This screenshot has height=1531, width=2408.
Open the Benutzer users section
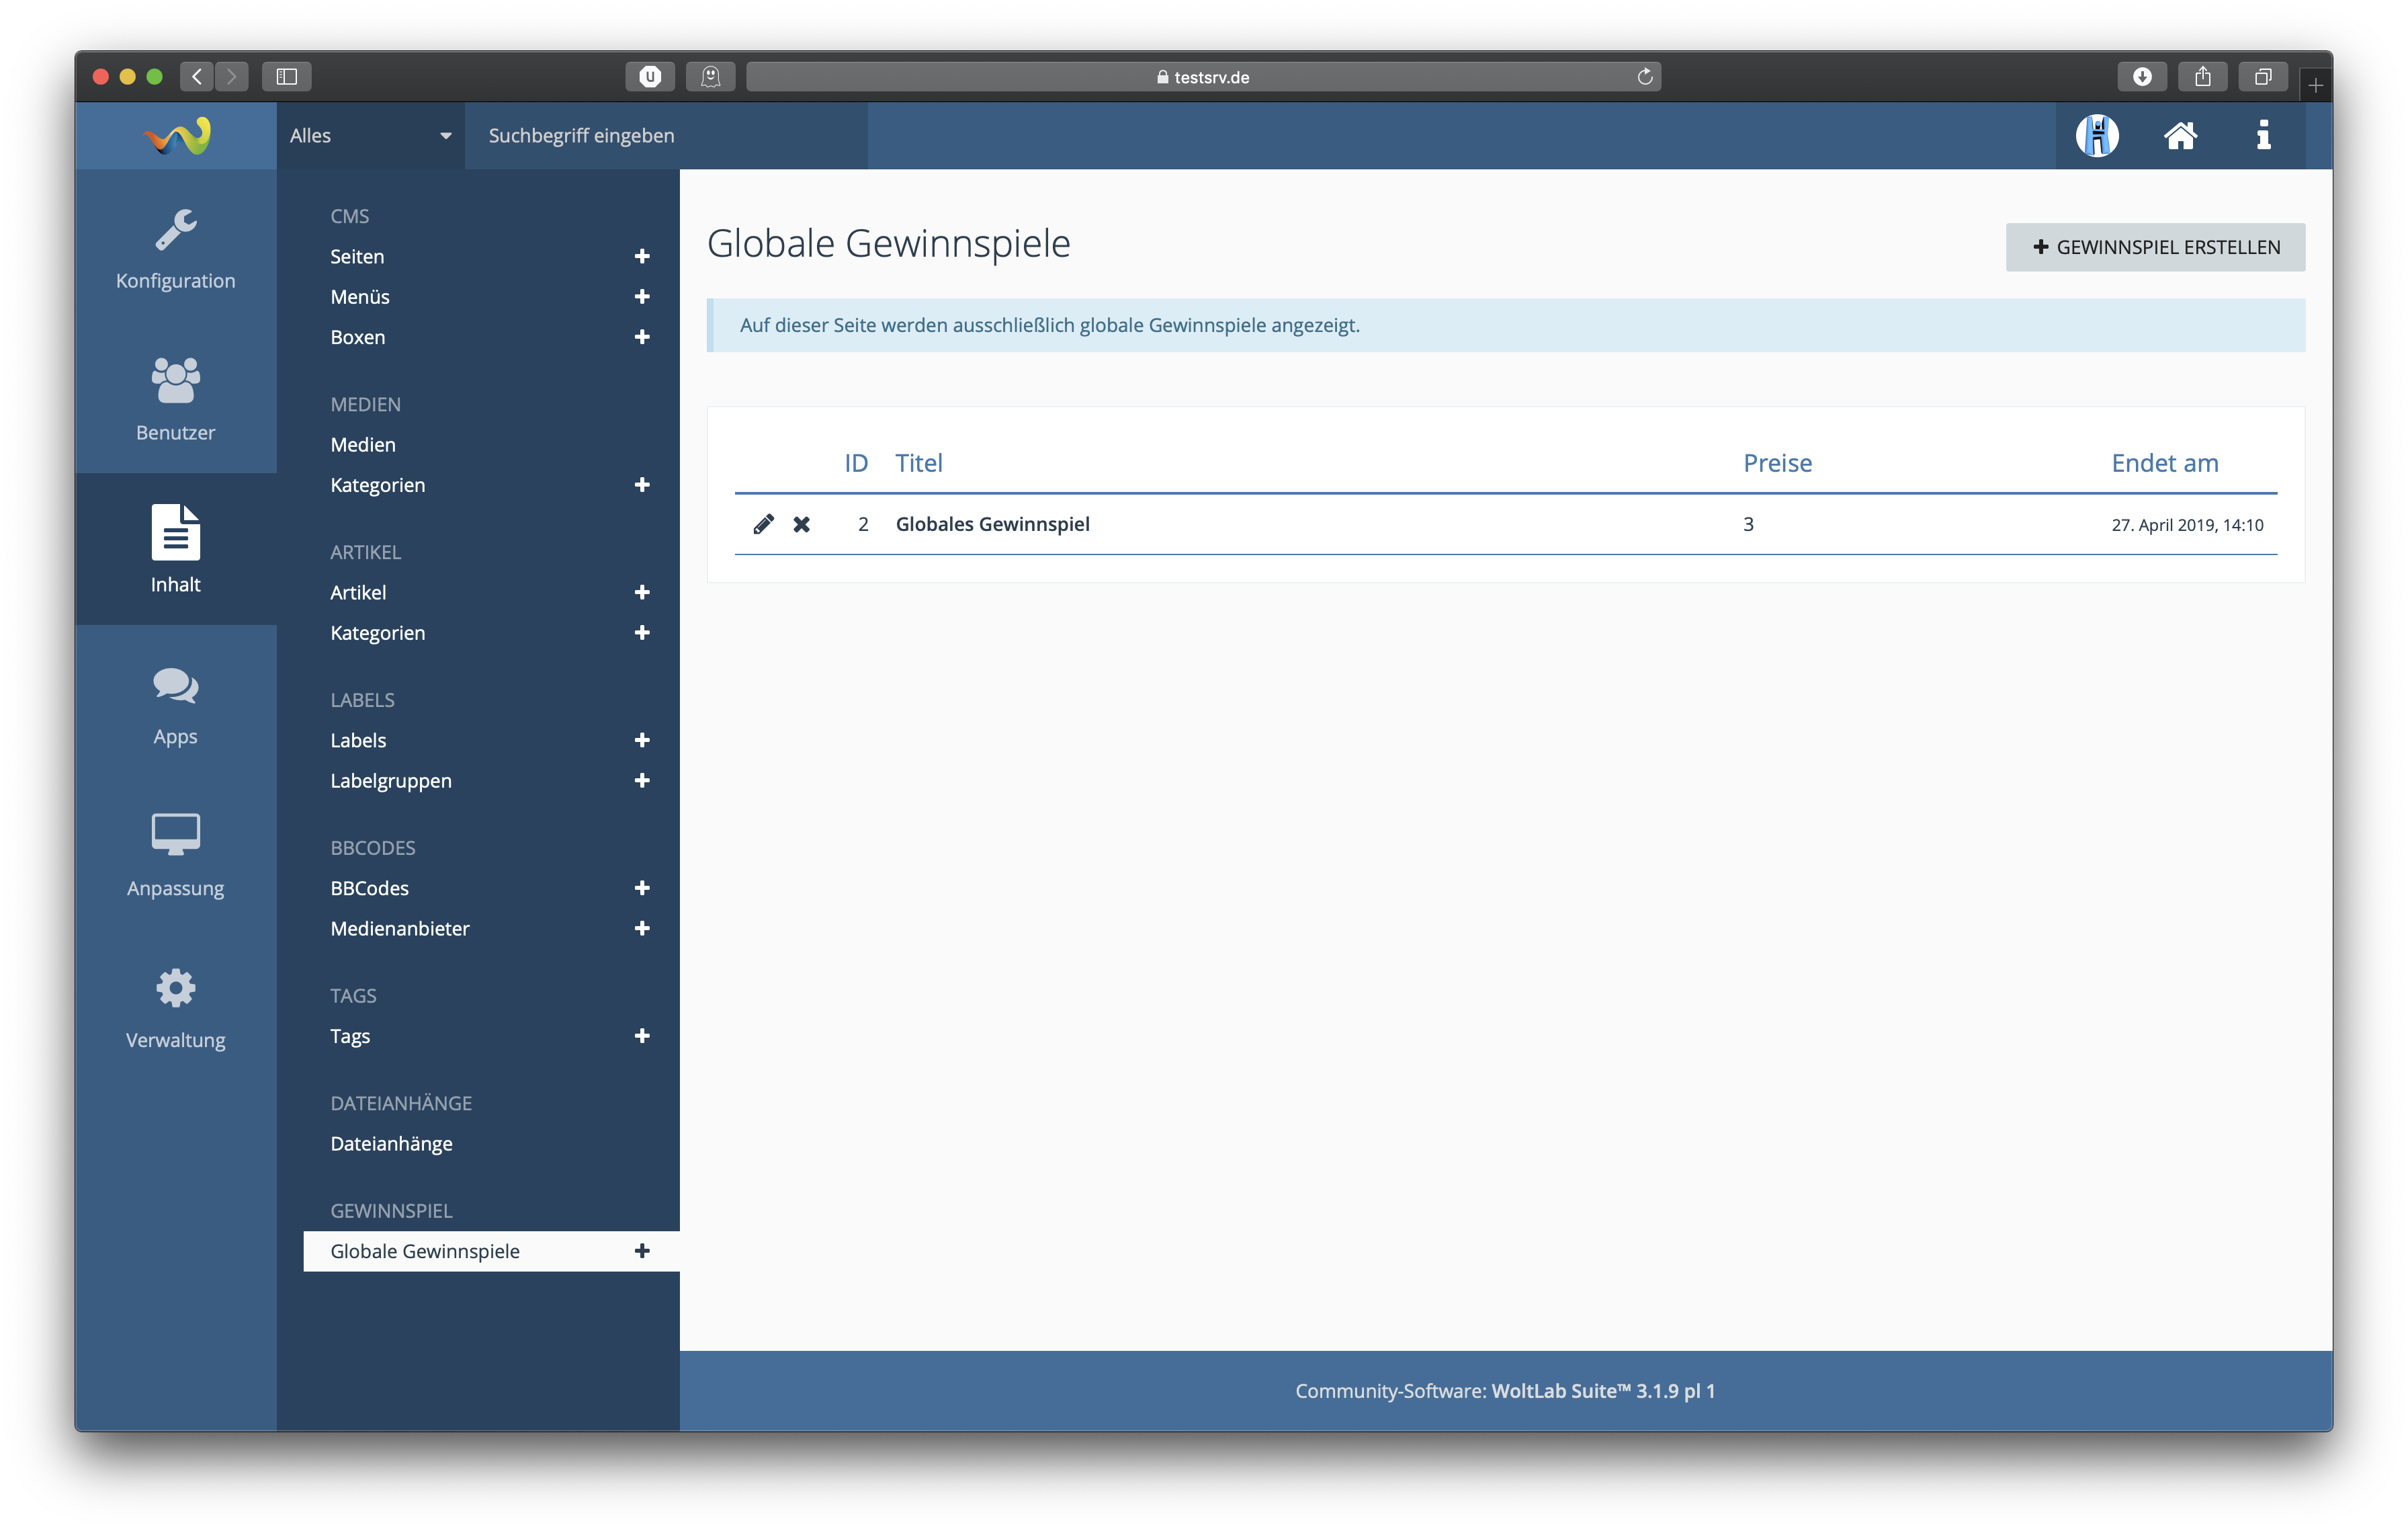175,398
